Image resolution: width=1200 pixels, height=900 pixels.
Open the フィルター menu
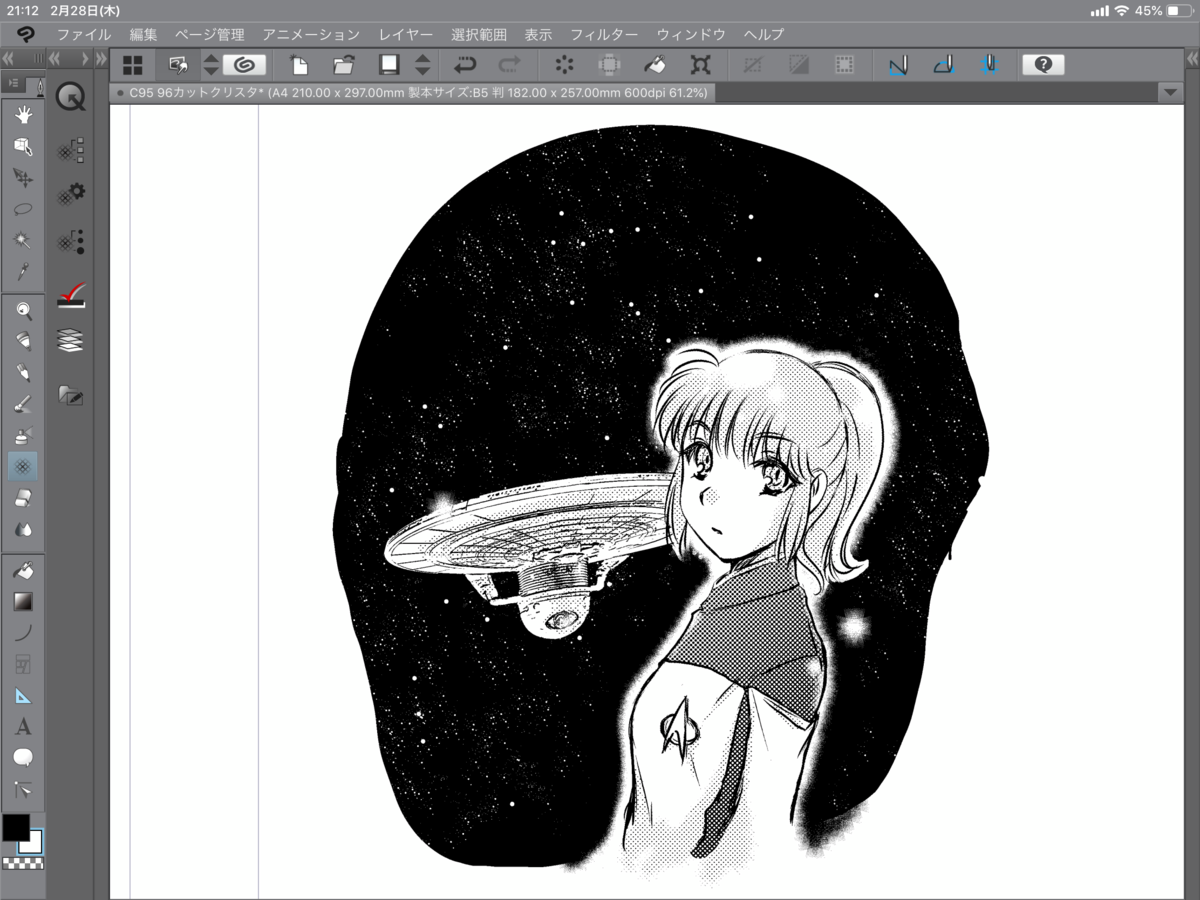pos(603,35)
